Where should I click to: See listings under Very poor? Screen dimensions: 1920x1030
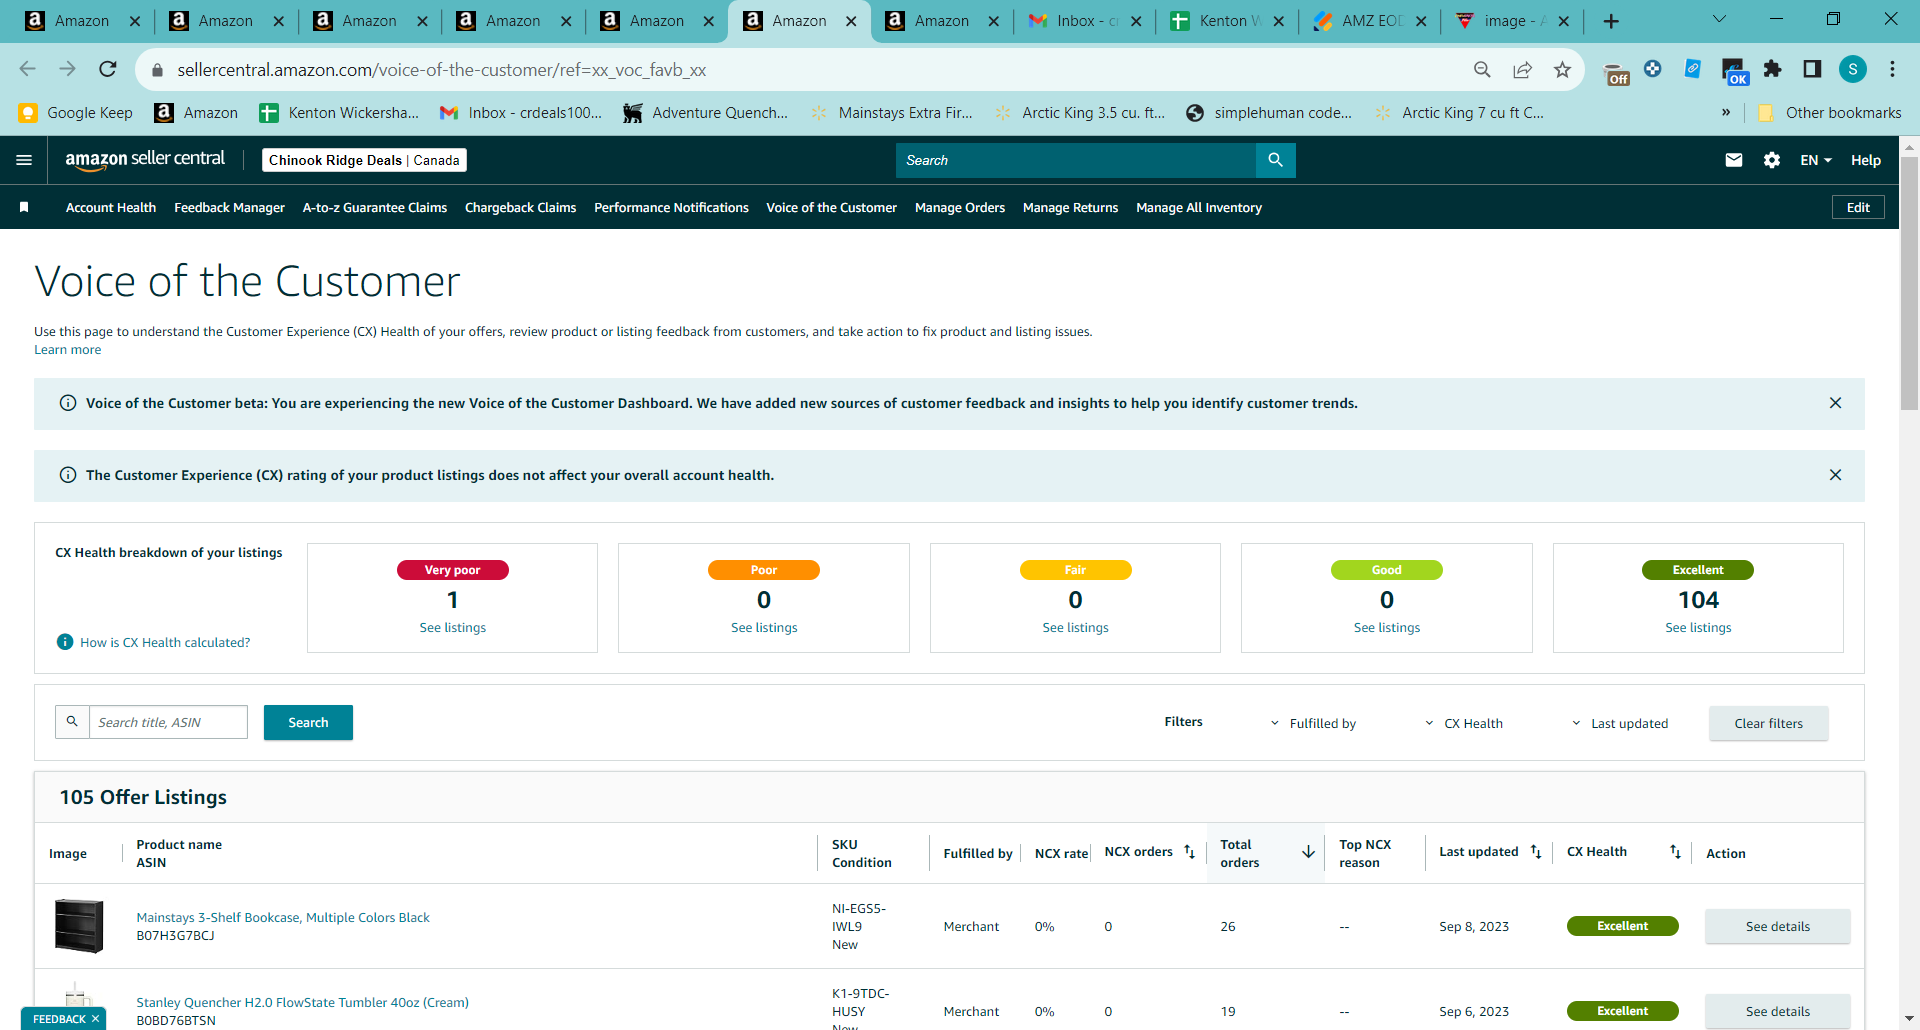(452, 627)
